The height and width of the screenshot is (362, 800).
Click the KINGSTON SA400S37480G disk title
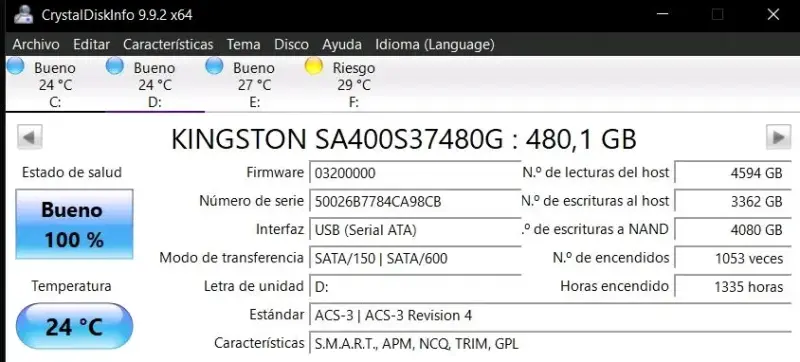coord(404,139)
